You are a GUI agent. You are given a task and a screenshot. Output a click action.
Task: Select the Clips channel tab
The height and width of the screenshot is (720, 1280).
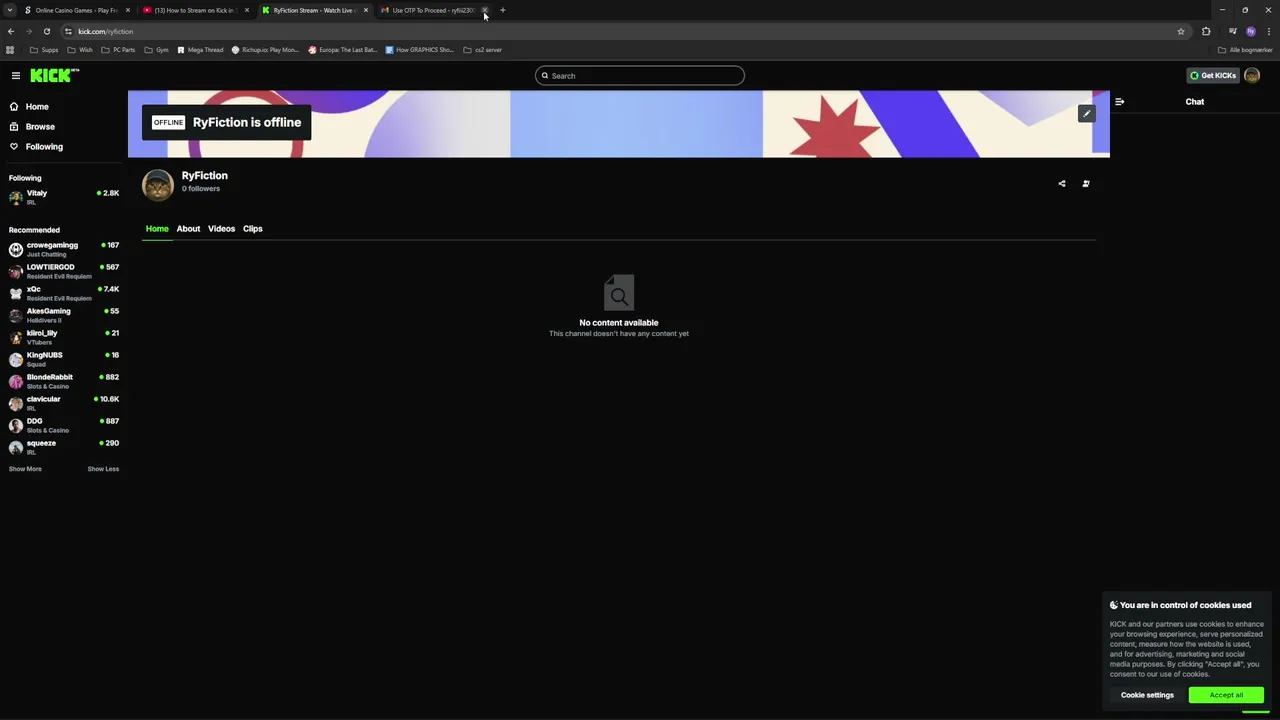coord(252,229)
